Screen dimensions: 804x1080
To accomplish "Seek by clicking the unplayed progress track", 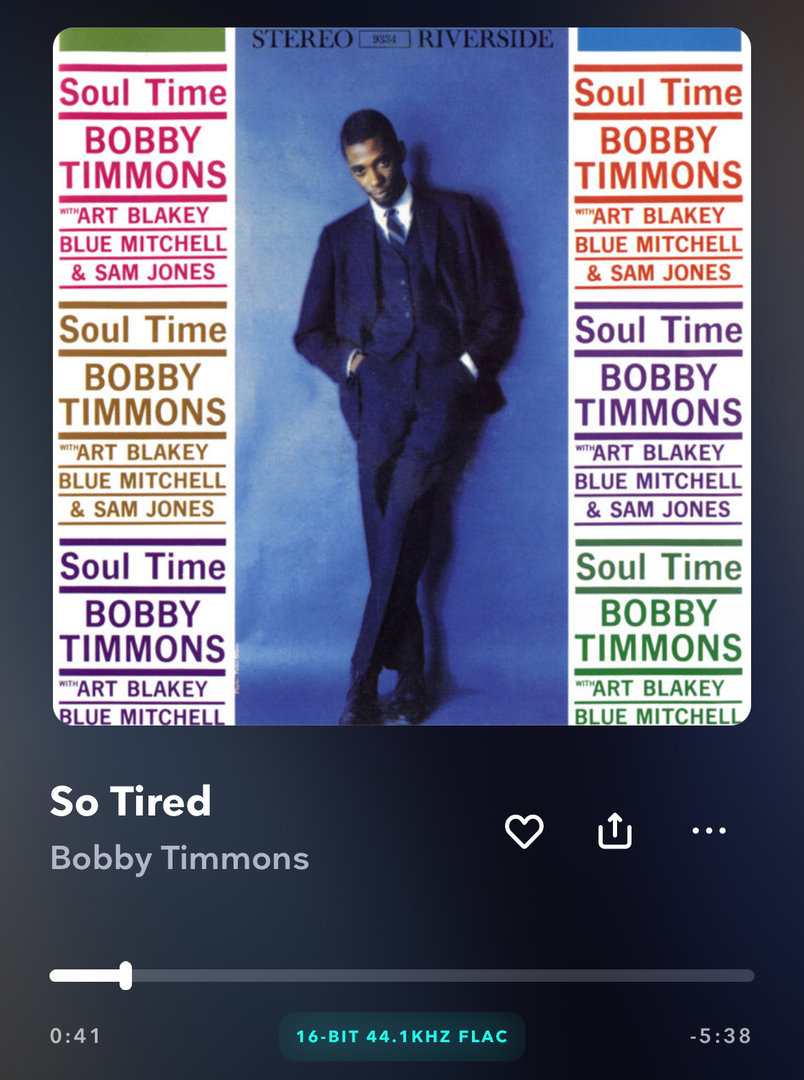I will click(443, 975).
